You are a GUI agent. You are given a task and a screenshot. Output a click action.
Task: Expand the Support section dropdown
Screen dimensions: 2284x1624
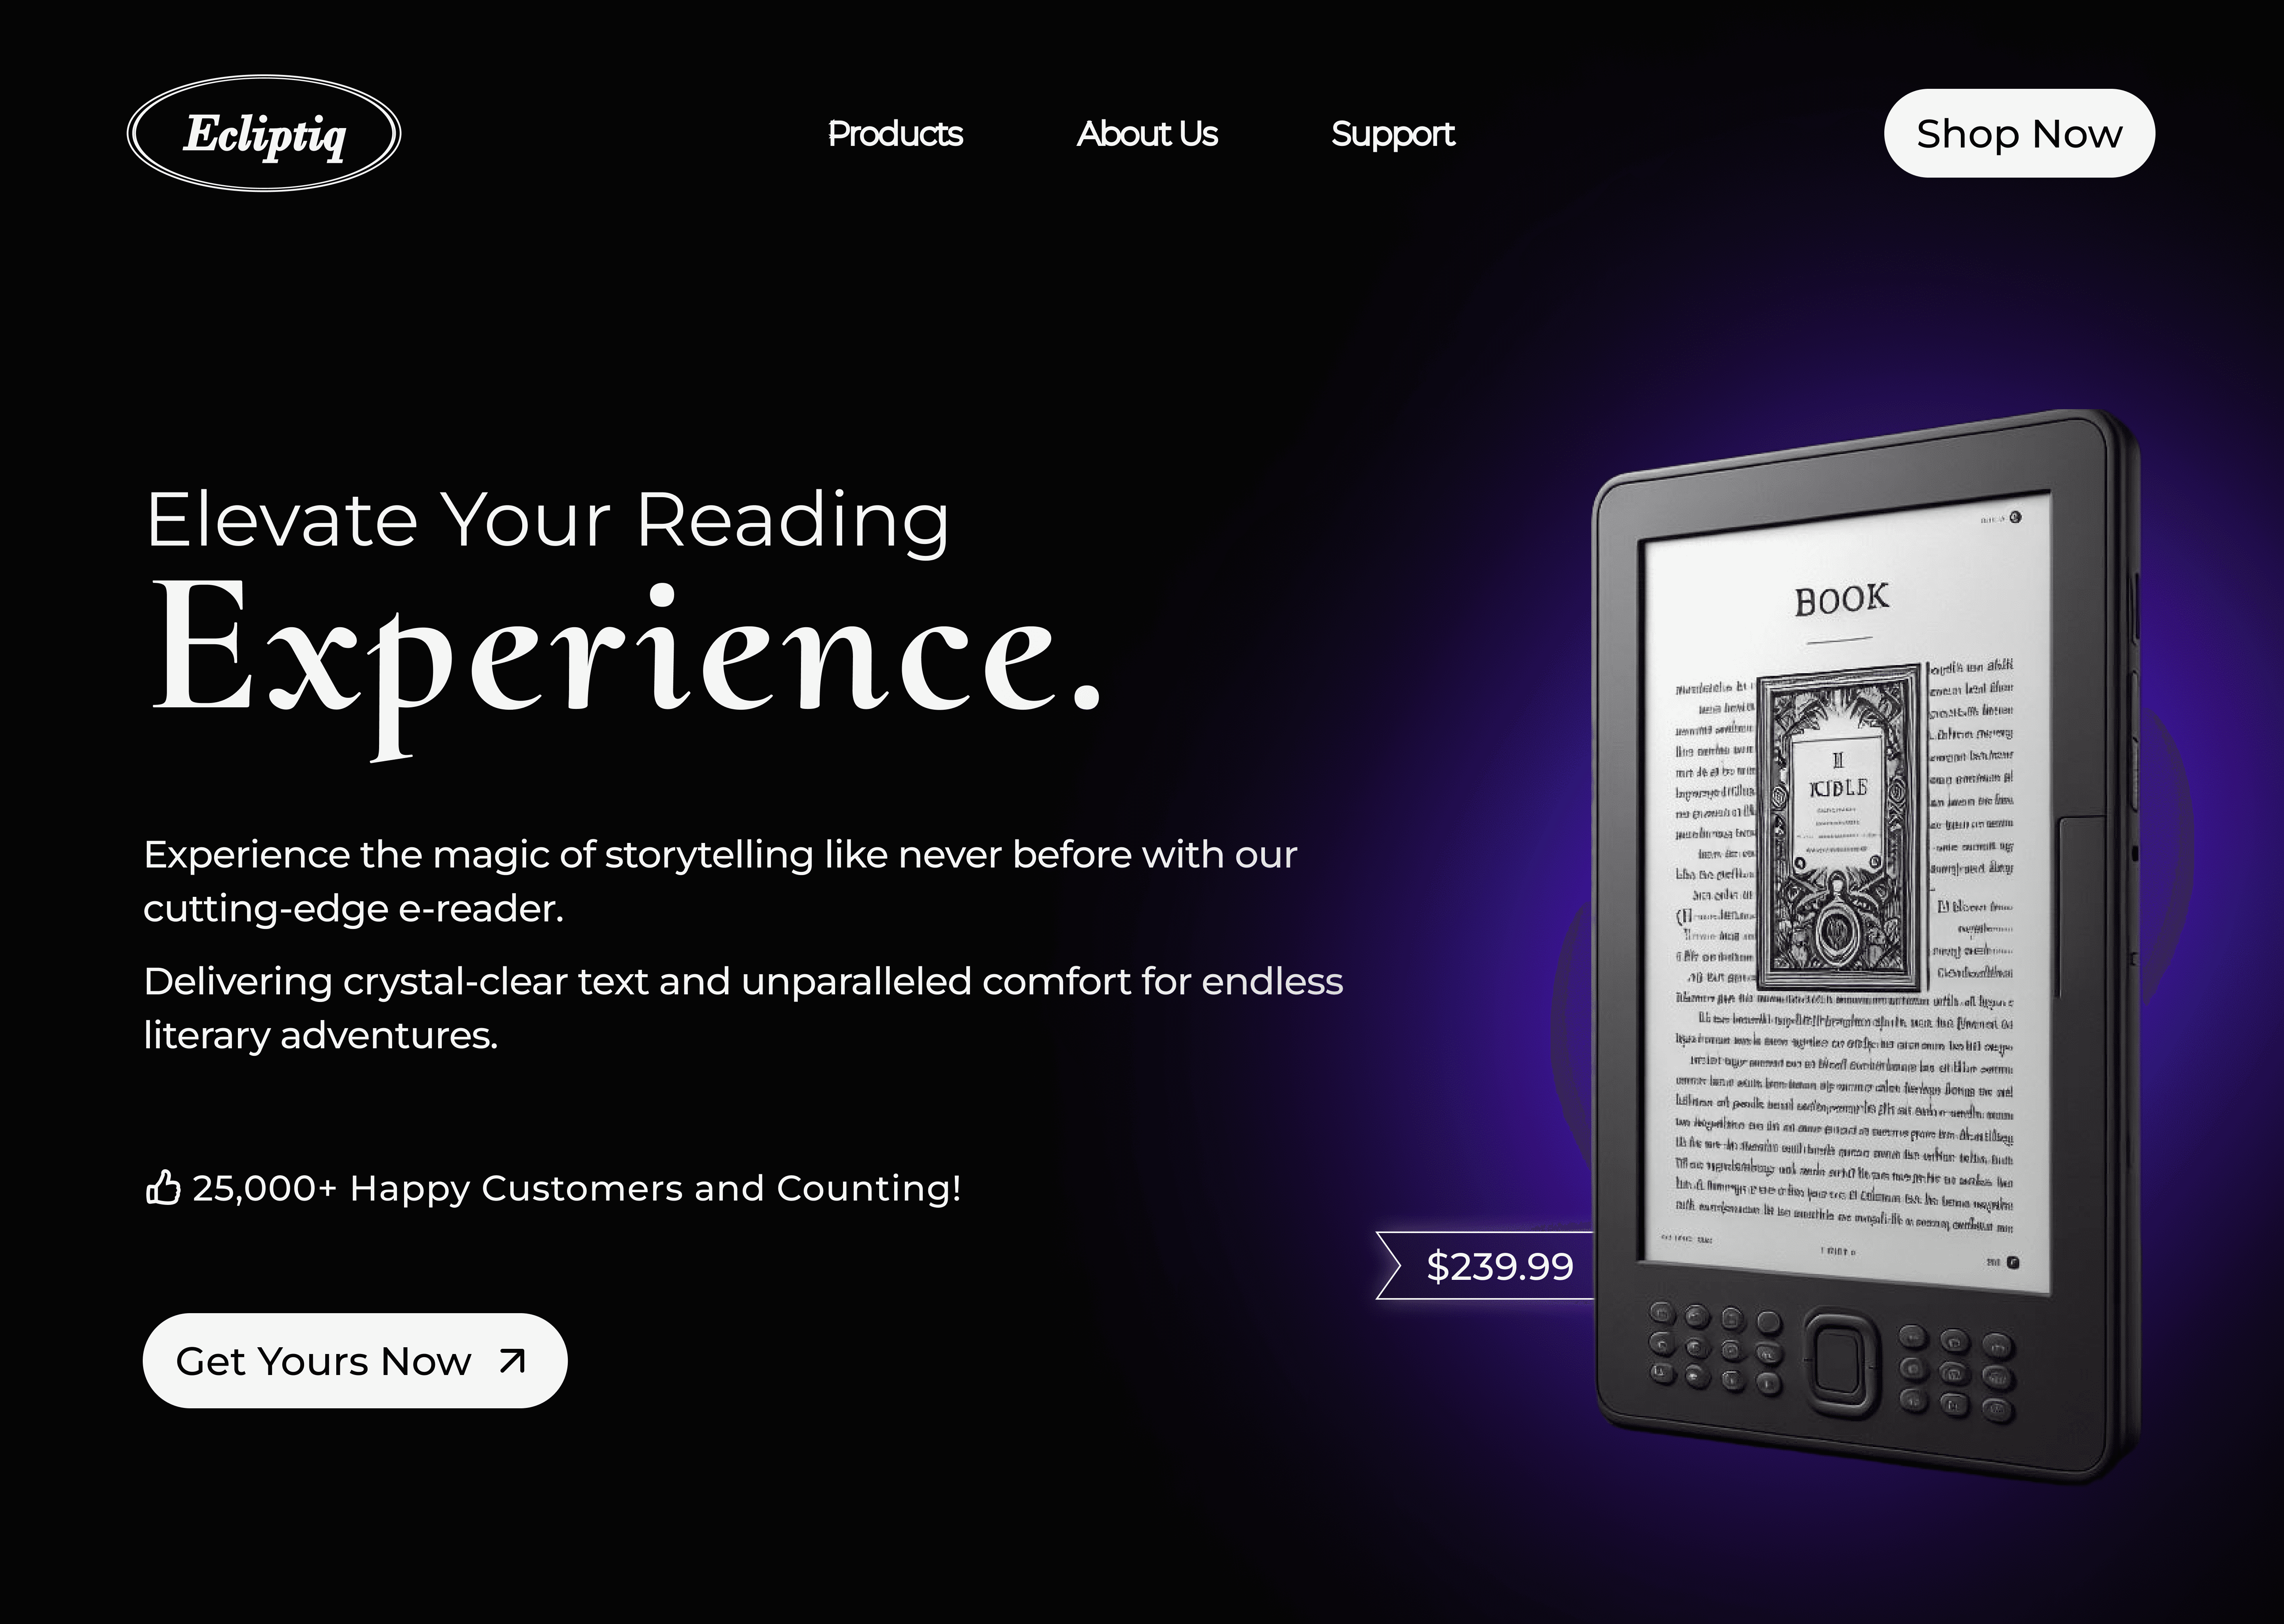[x=1393, y=134]
